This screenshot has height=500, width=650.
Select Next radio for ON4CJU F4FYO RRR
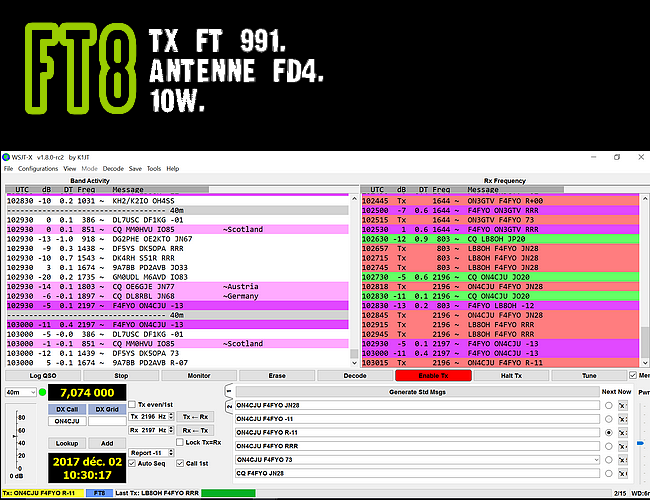point(609,446)
